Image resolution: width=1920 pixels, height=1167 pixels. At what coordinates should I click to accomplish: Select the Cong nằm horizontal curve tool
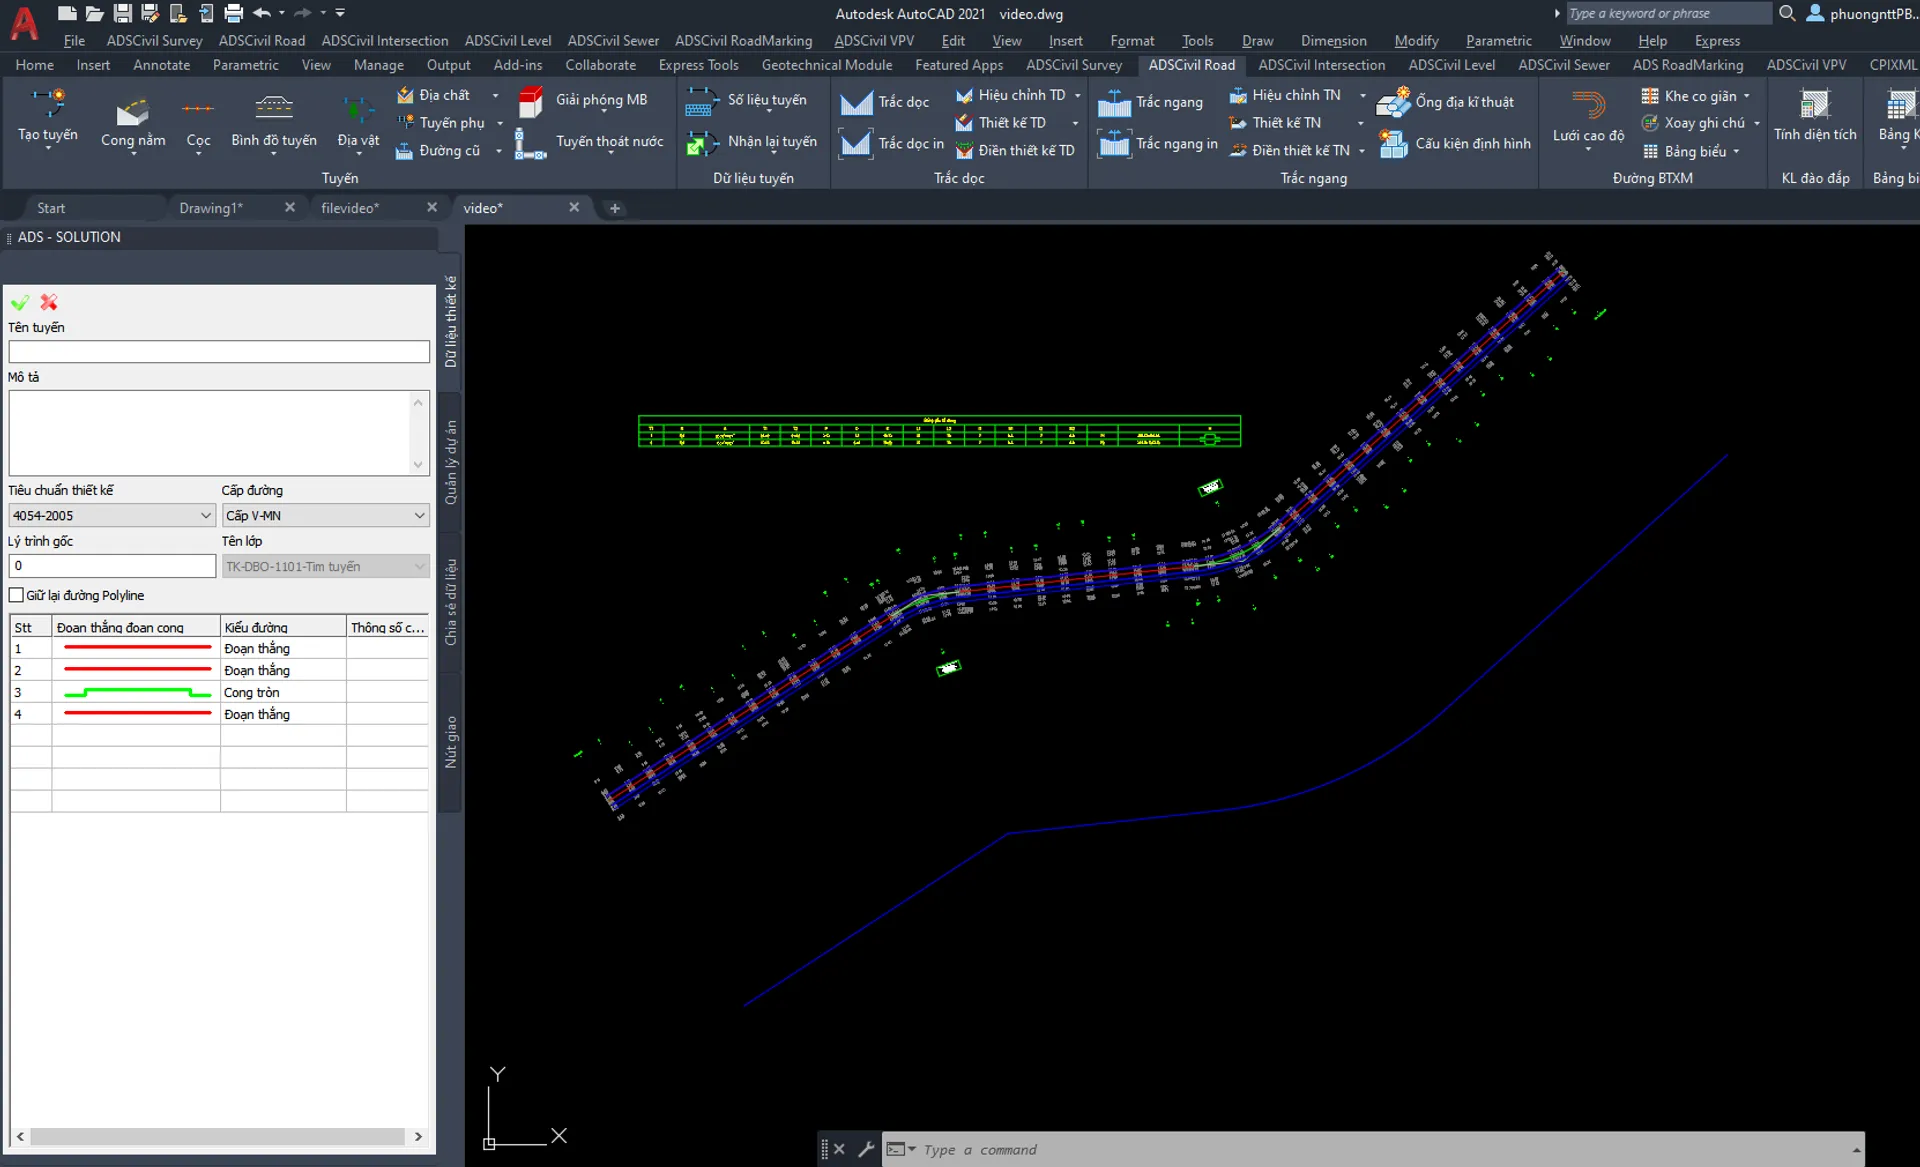coord(132,110)
